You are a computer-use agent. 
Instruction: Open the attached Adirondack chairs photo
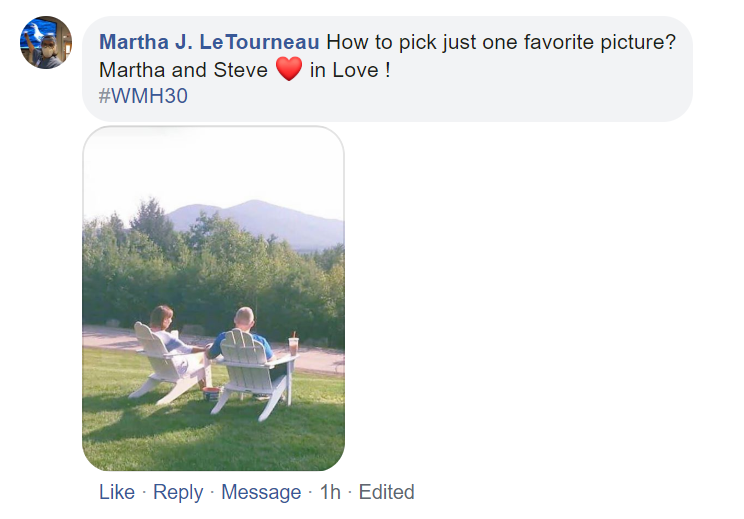coord(213,298)
